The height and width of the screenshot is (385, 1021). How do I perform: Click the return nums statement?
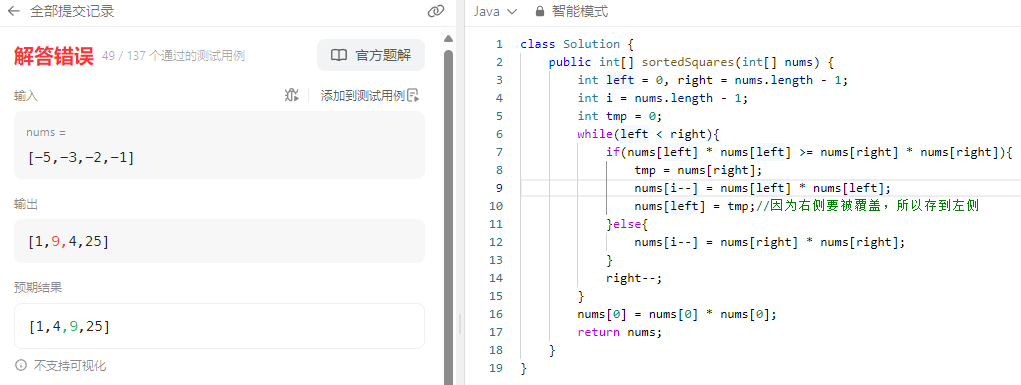tap(619, 332)
